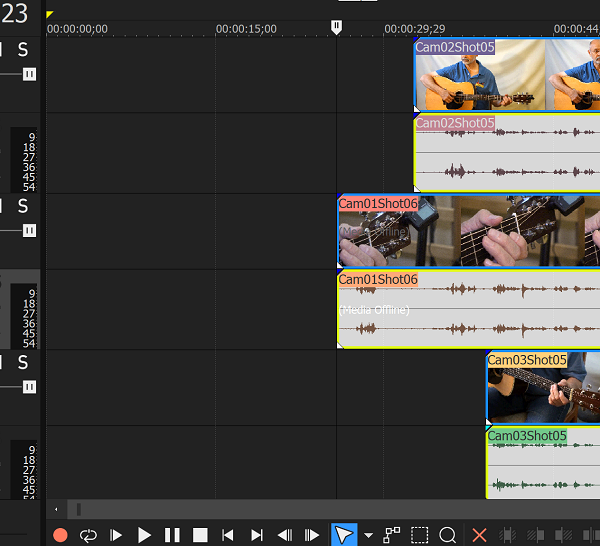This screenshot has height=546, width=600.
Task: Choose the Selection Edit marquee tool
Action: coord(420,535)
